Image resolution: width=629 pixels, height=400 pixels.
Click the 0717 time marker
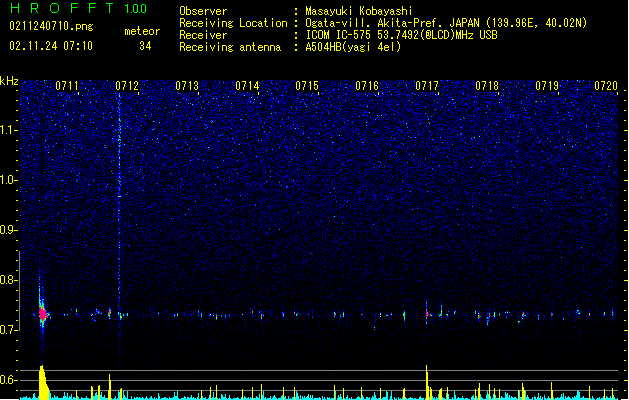click(x=427, y=86)
